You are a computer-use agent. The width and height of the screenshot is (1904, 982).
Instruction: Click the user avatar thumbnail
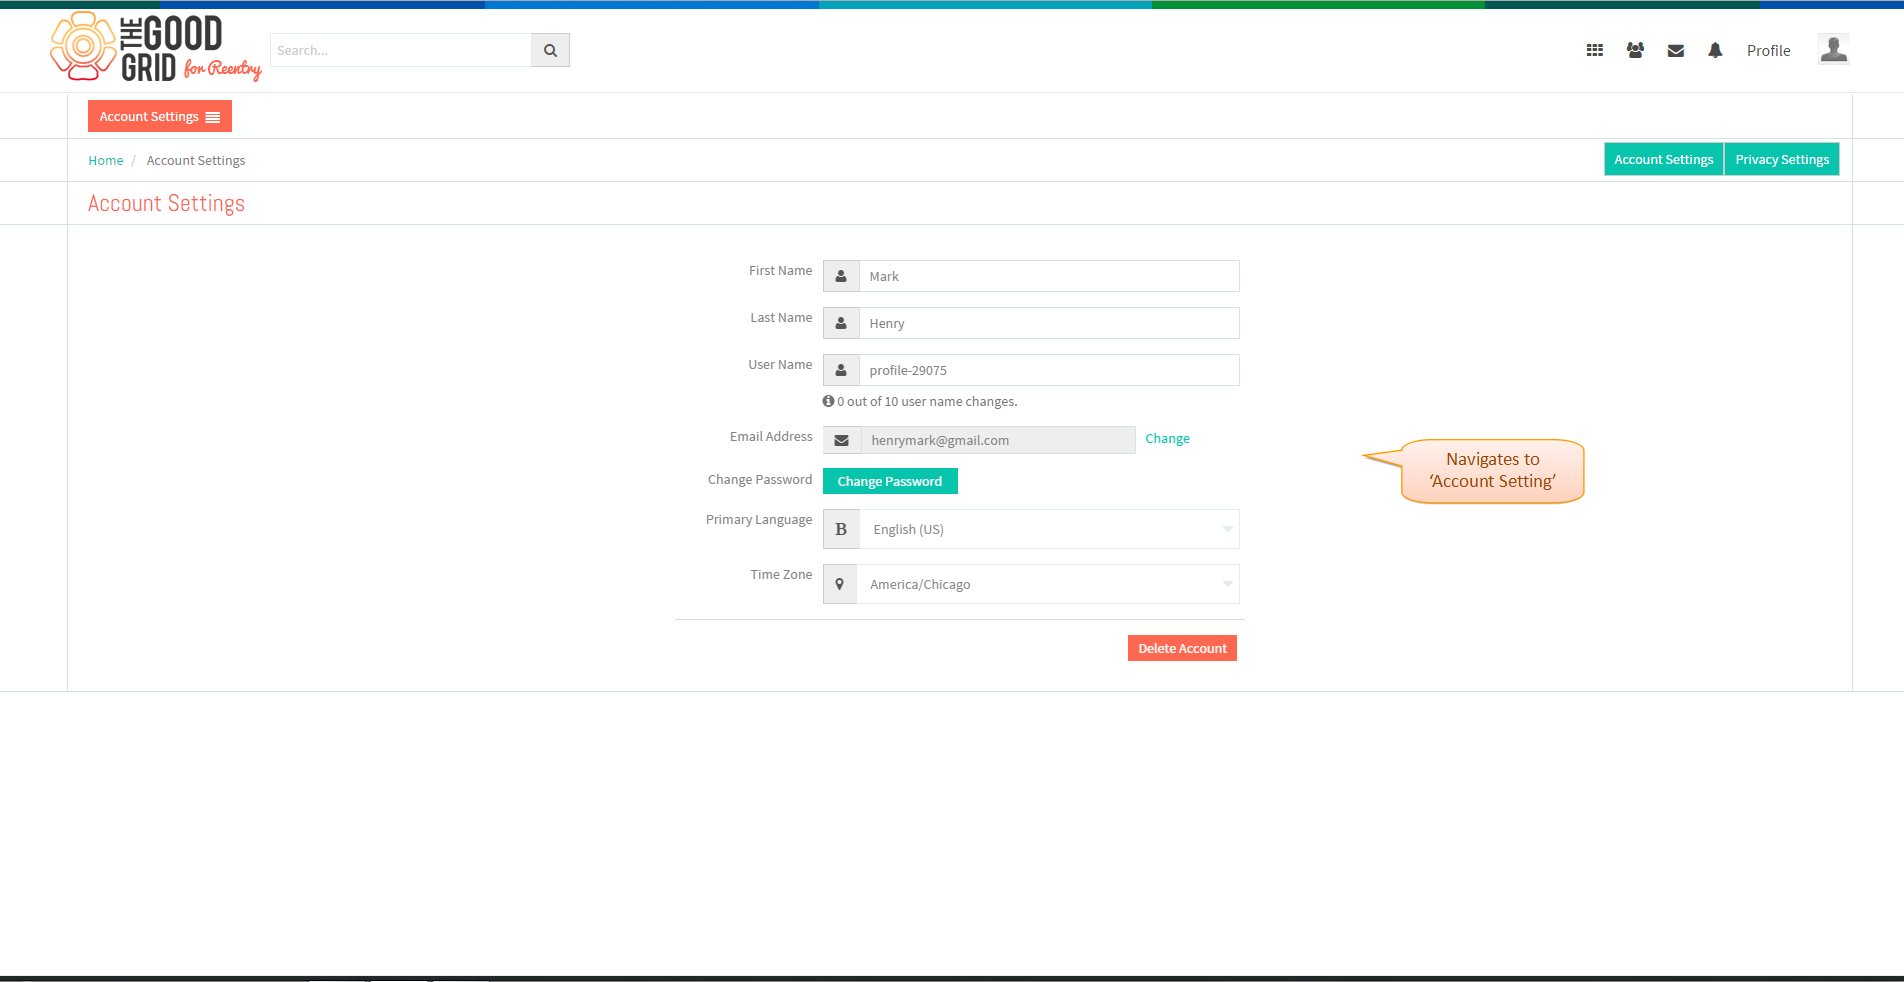point(1833,49)
